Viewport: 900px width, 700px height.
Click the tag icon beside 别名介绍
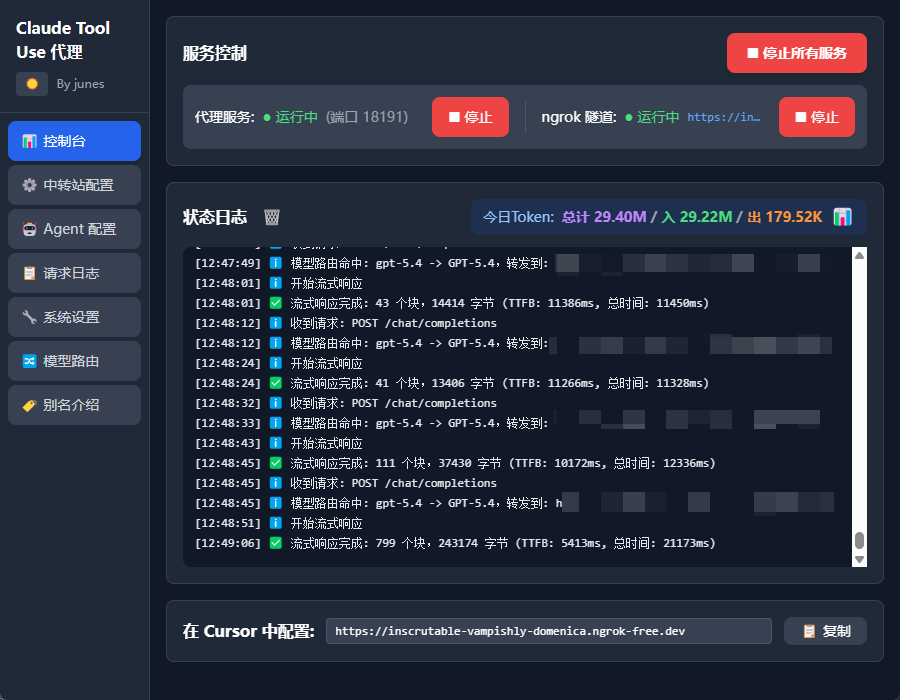tap(29, 405)
